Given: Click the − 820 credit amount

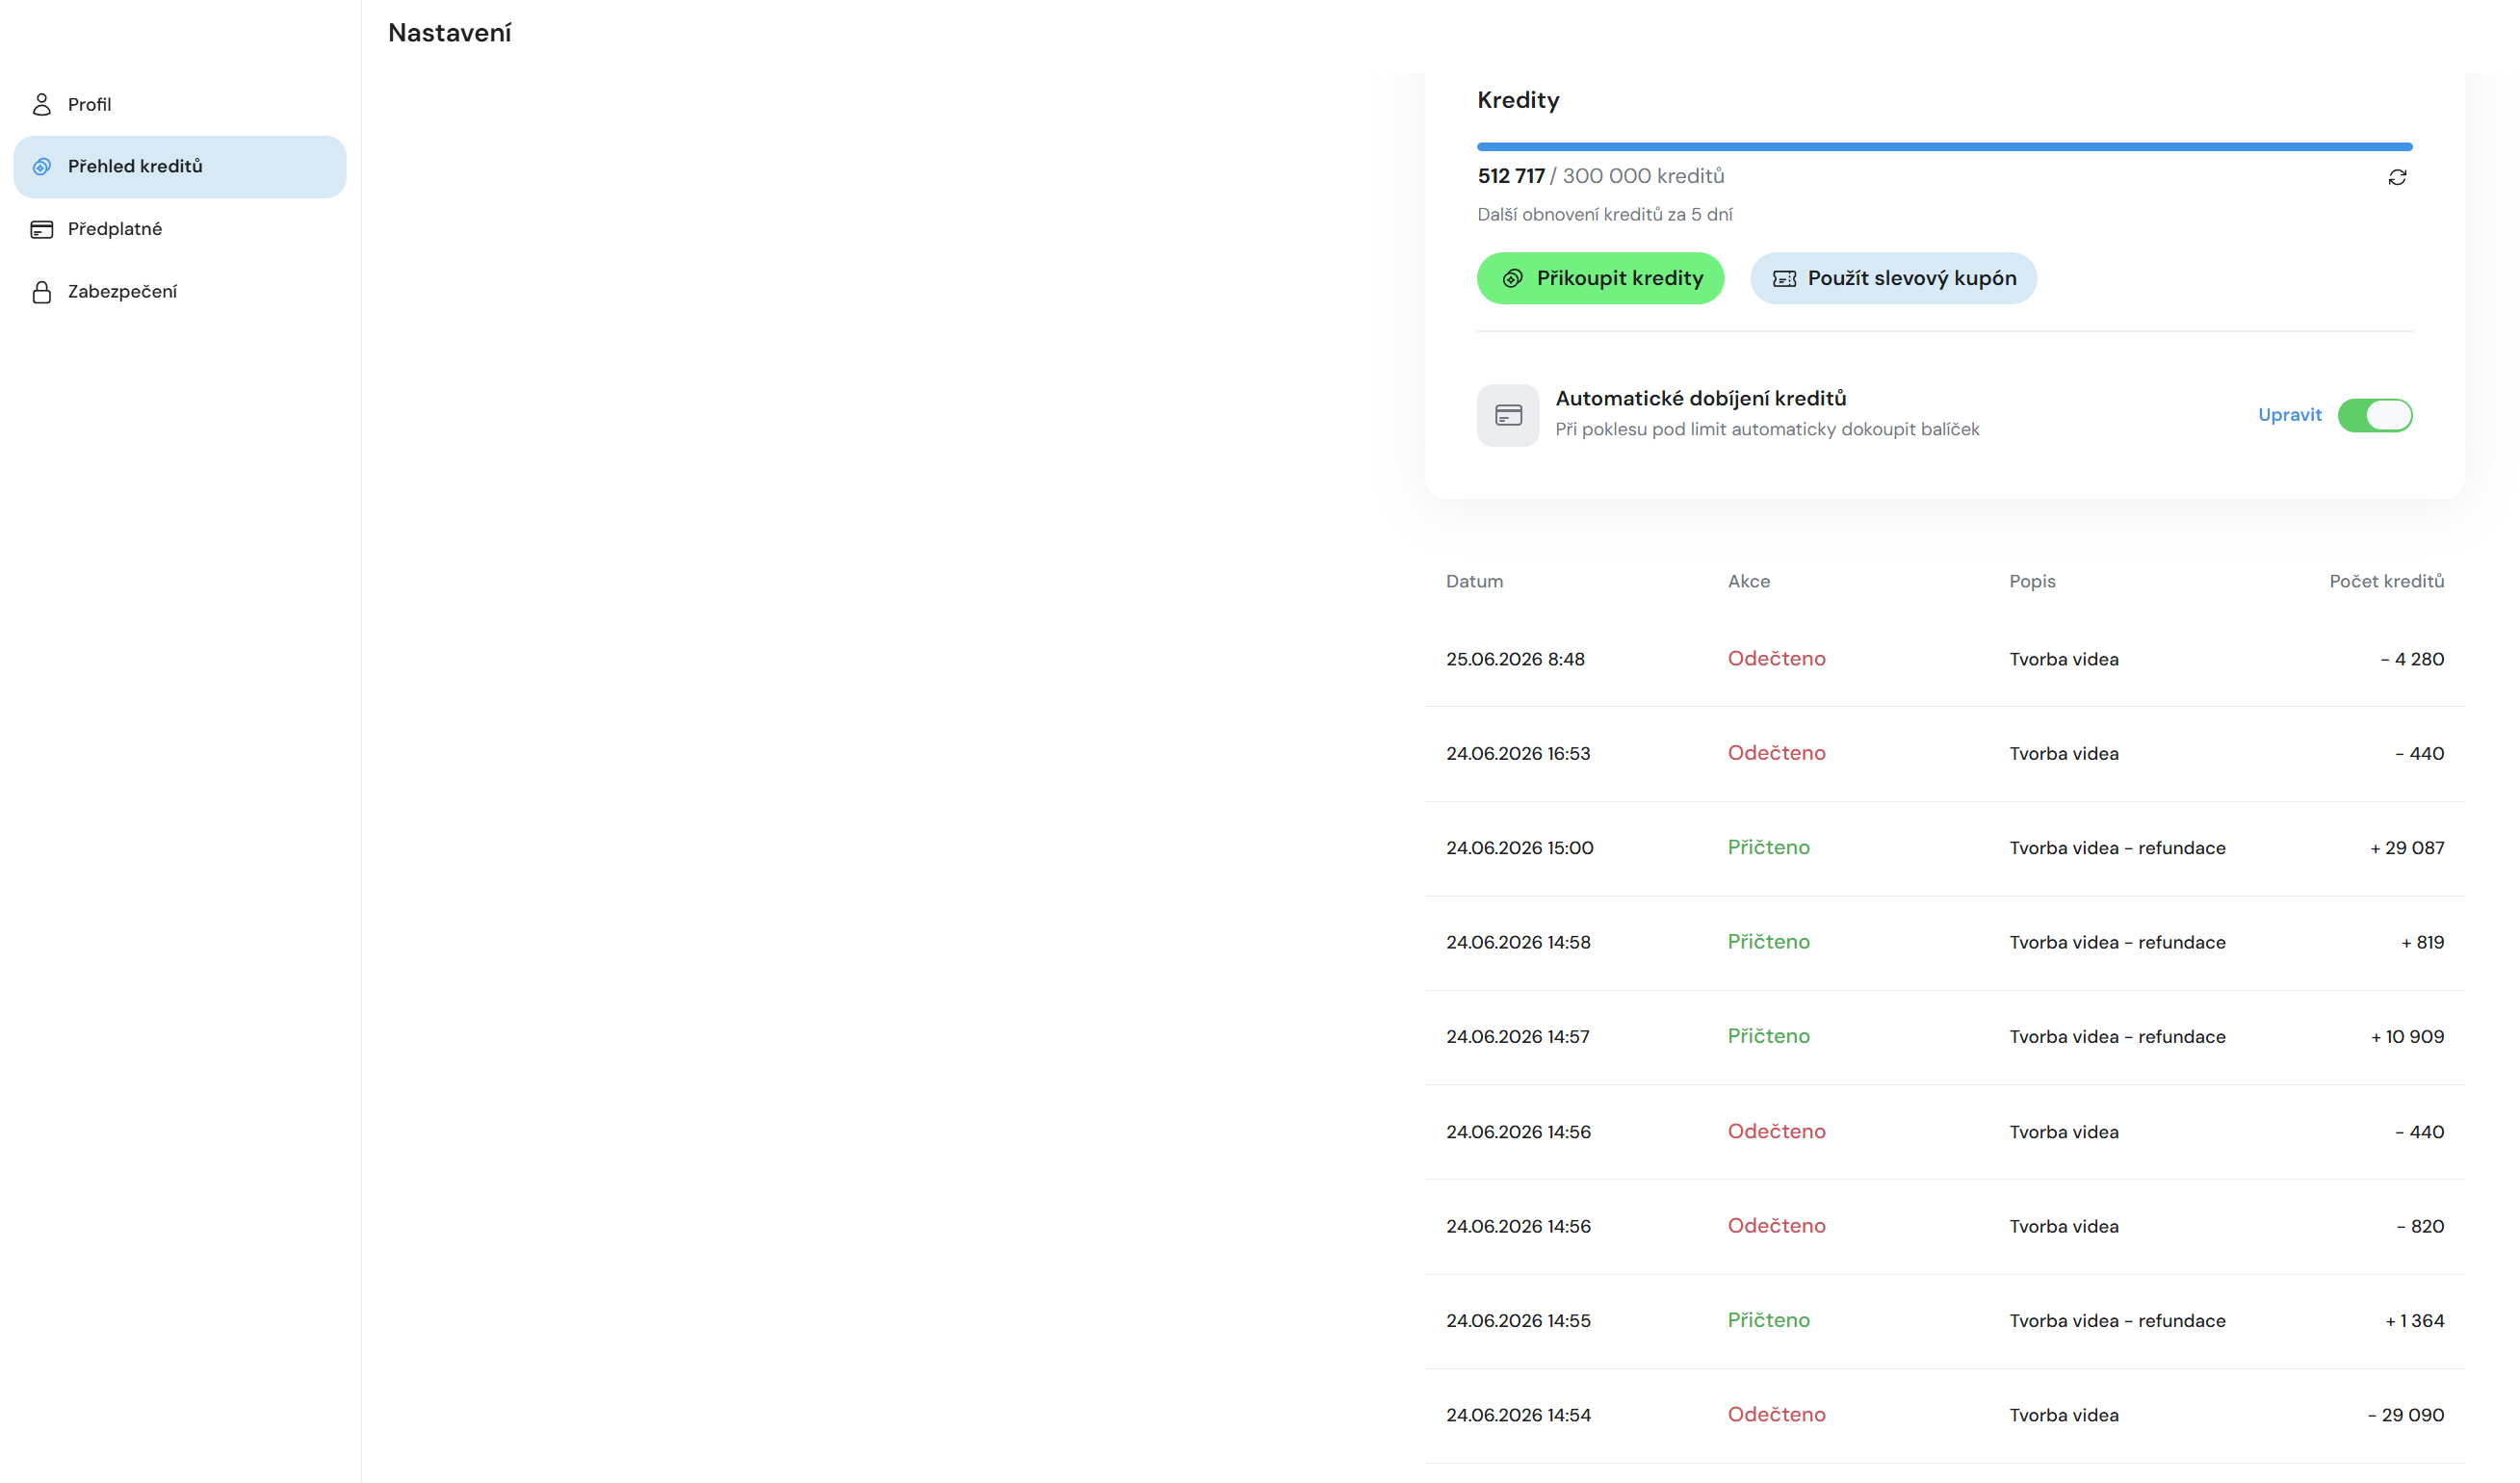Looking at the screenshot, I should pos(2420,1226).
